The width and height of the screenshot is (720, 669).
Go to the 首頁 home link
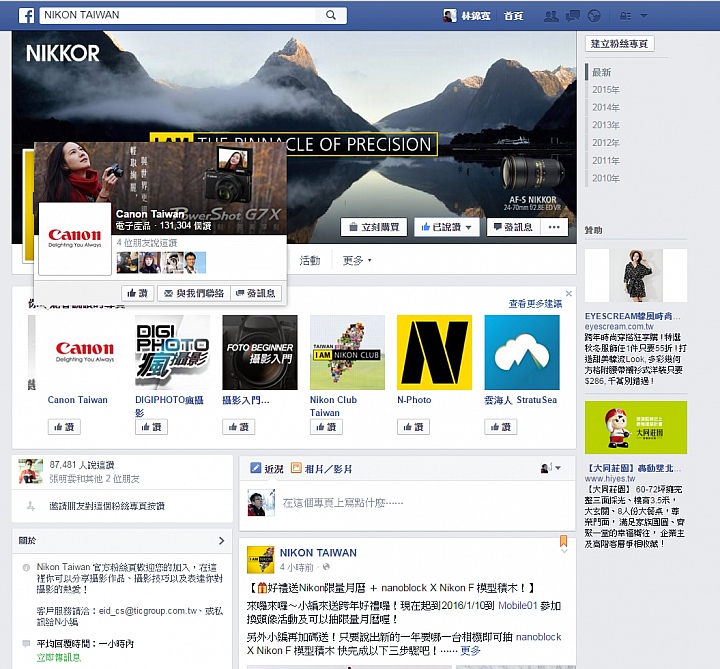click(x=513, y=16)
